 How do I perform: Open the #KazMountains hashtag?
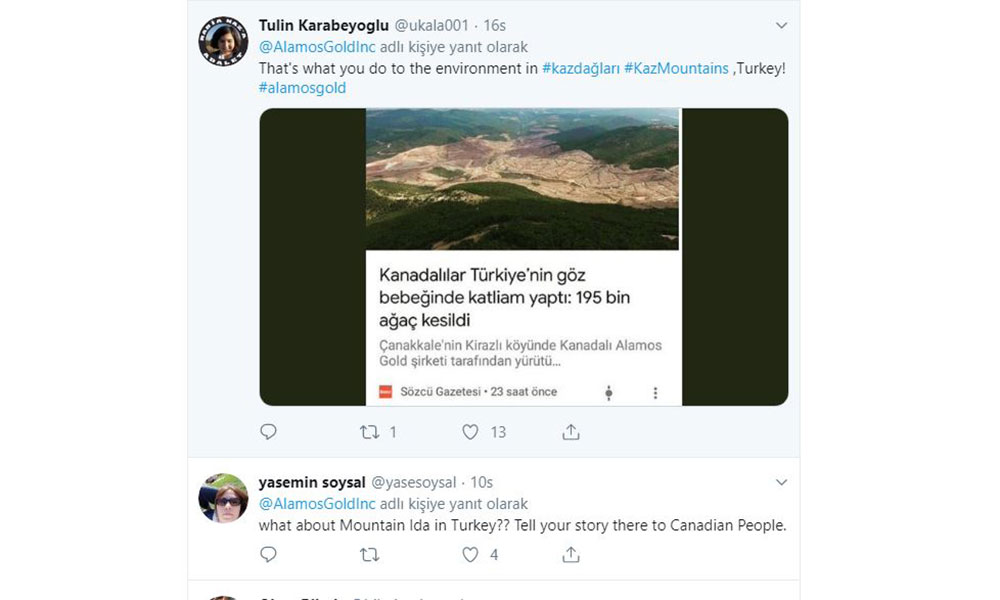[676, 69]
